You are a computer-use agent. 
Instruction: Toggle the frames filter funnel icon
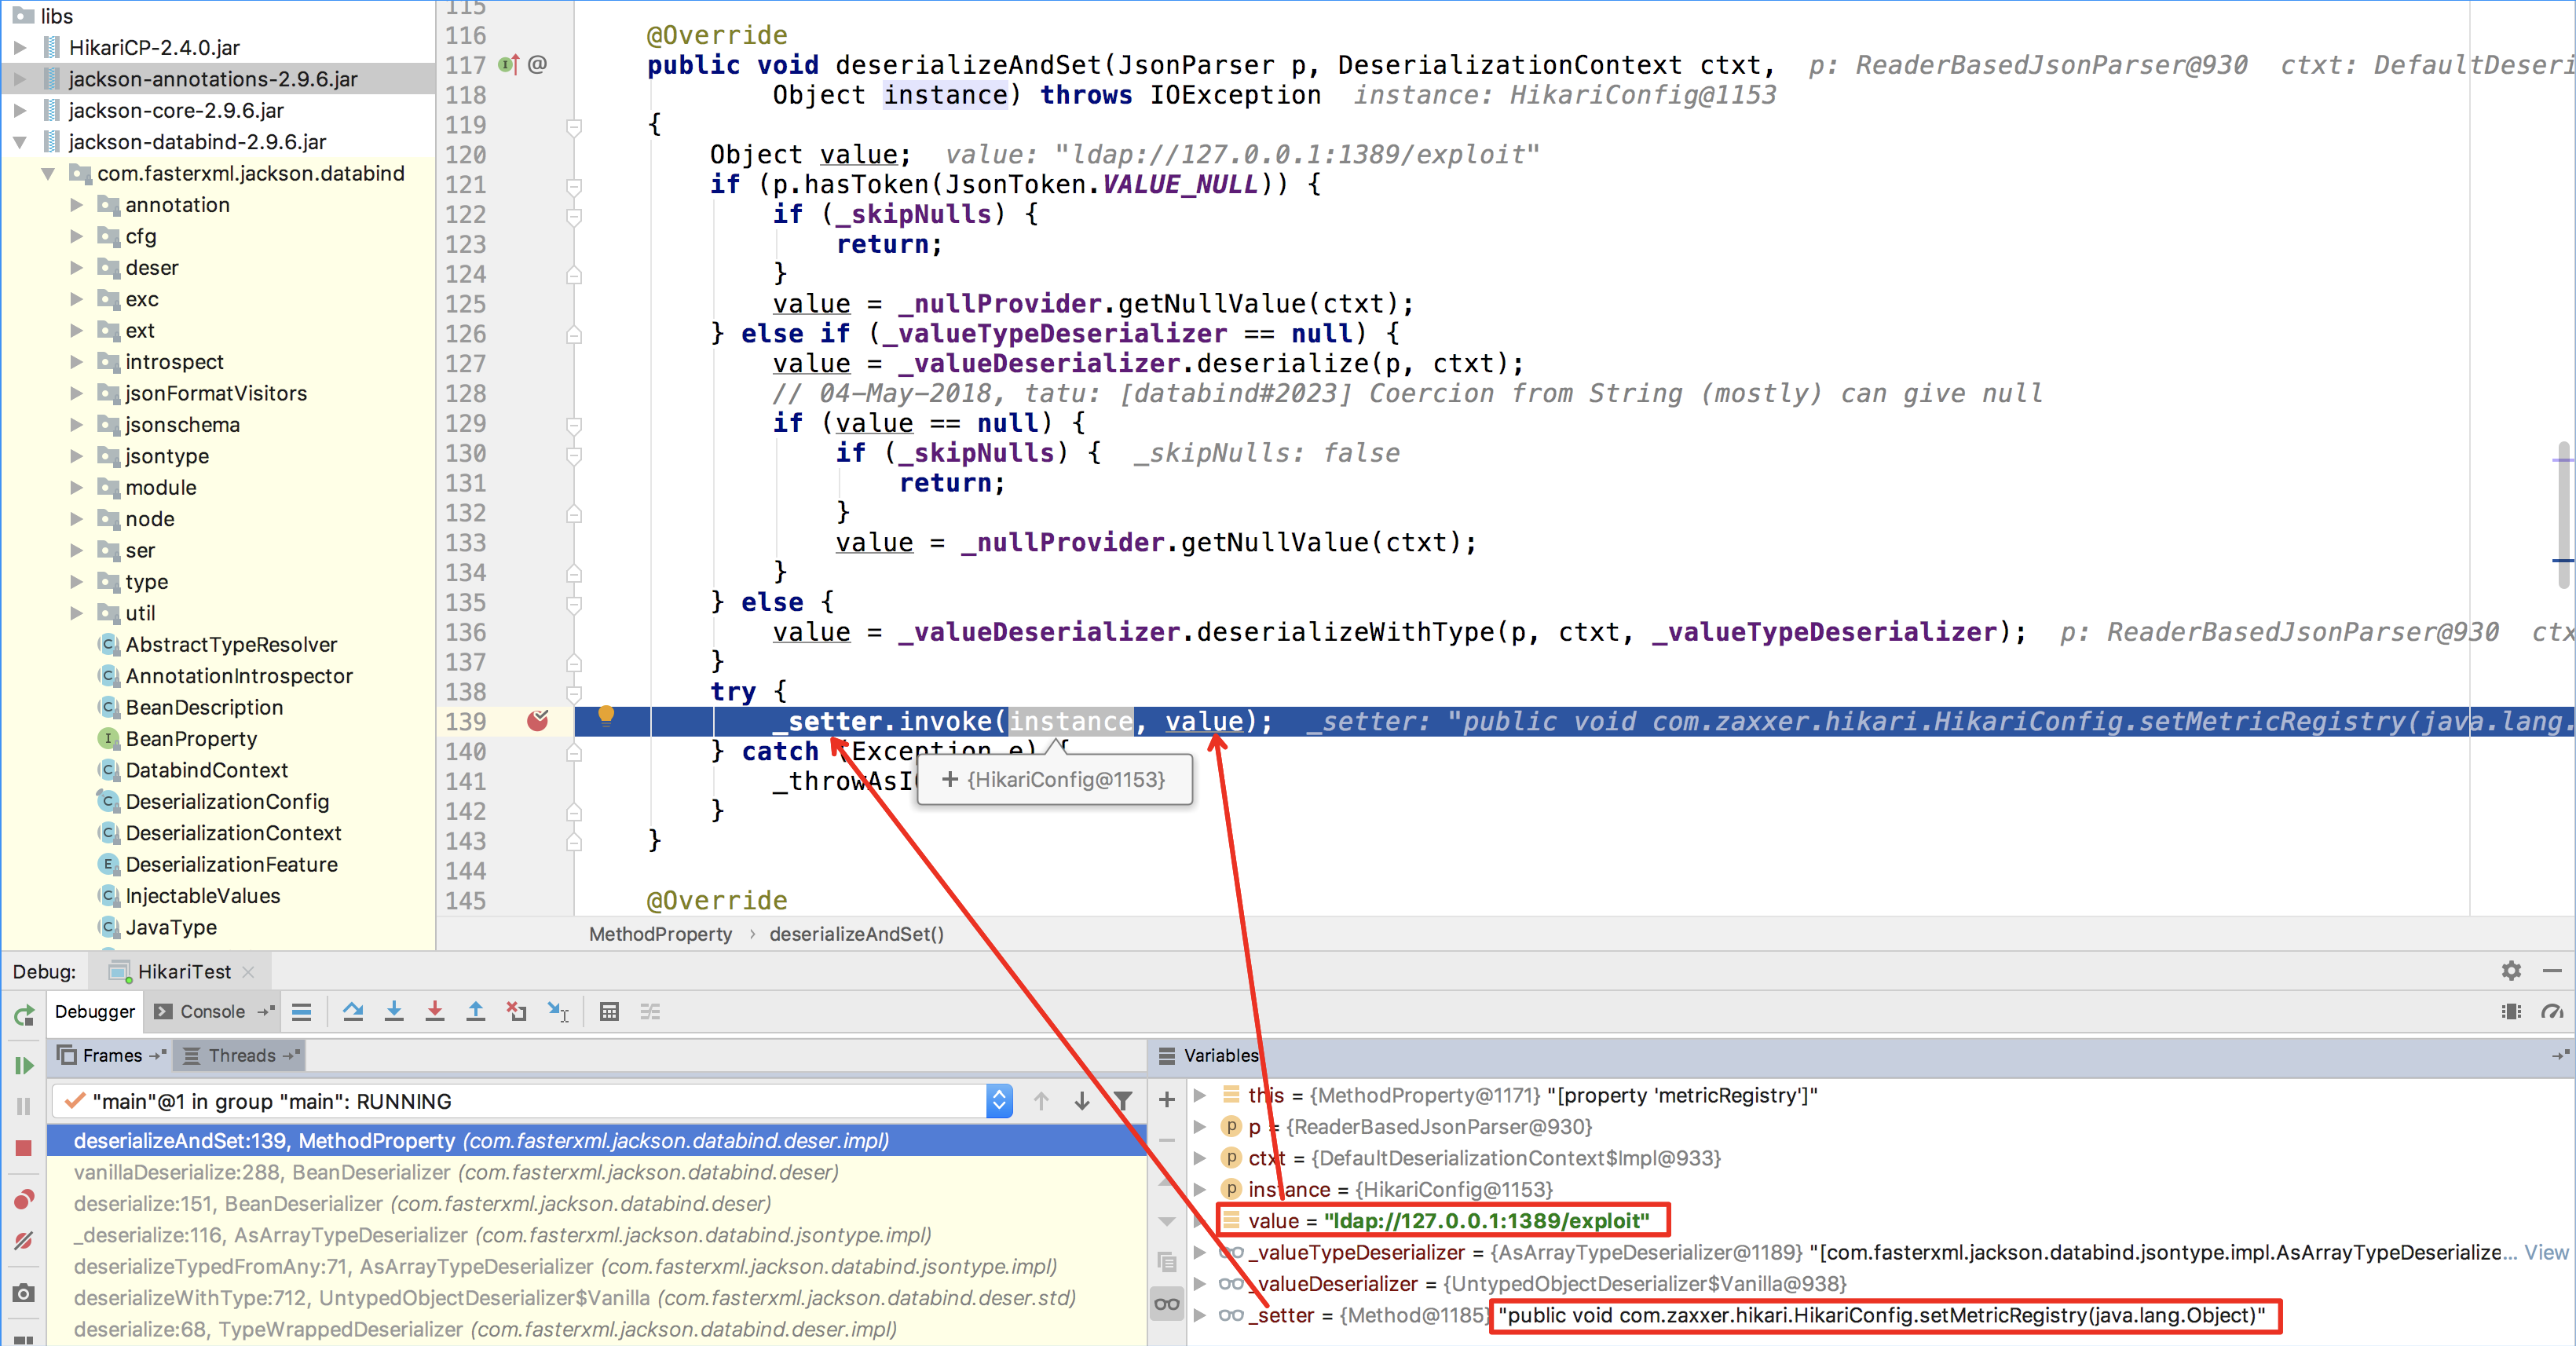click(x=1125, y=1101)
